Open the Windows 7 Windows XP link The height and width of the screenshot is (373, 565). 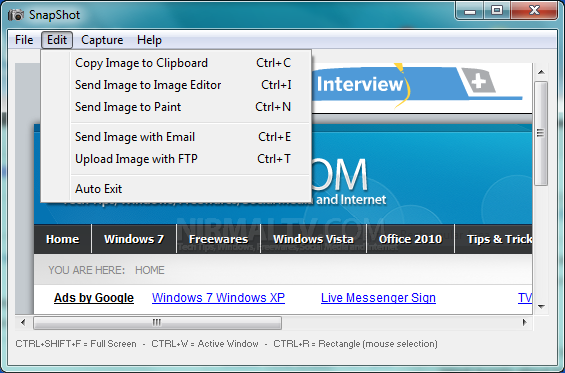tap(218, 298)
